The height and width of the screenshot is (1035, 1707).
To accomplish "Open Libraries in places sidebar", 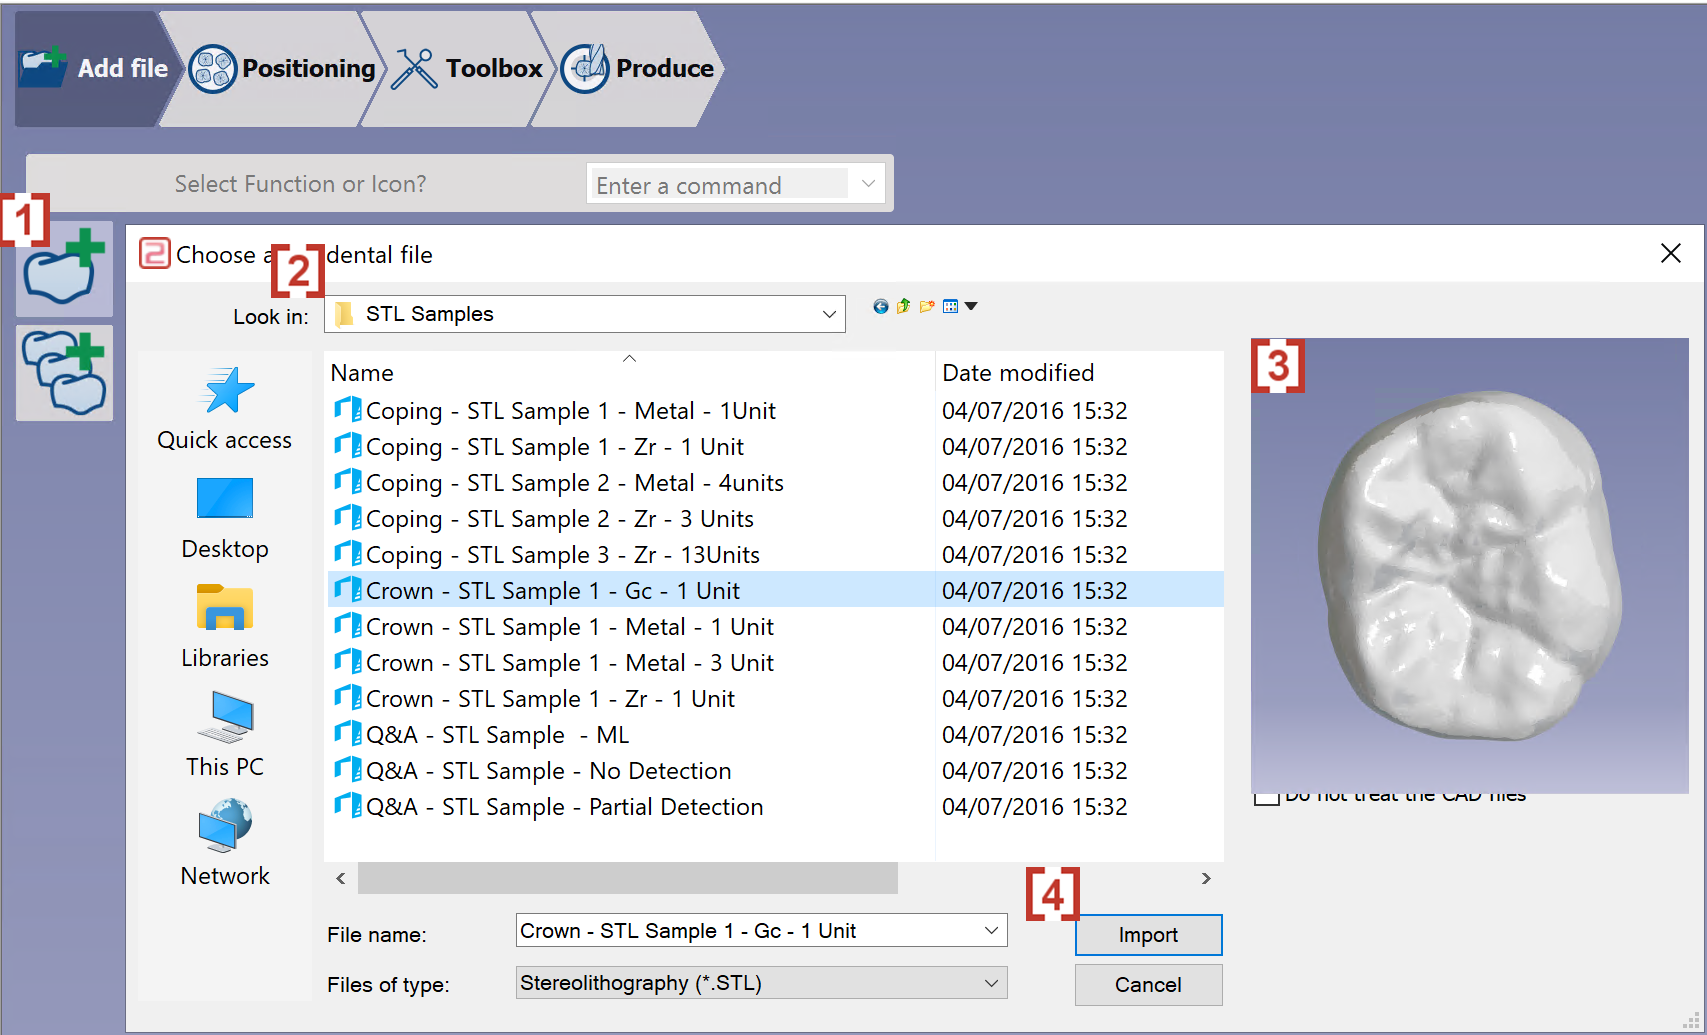I will [x=225, y=627].
